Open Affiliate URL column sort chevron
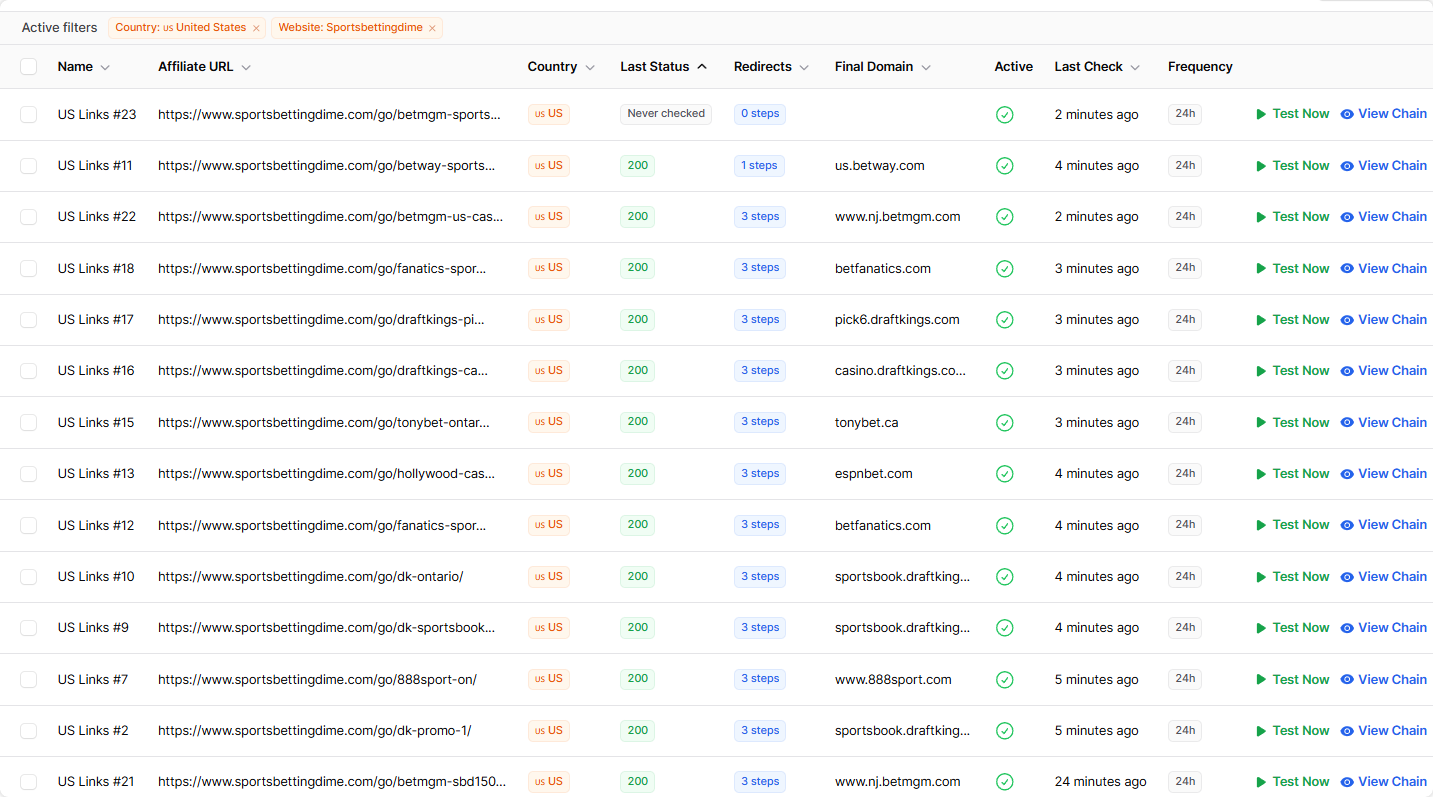This screenshot has width=1433, height=797. (x=246, y=67)
